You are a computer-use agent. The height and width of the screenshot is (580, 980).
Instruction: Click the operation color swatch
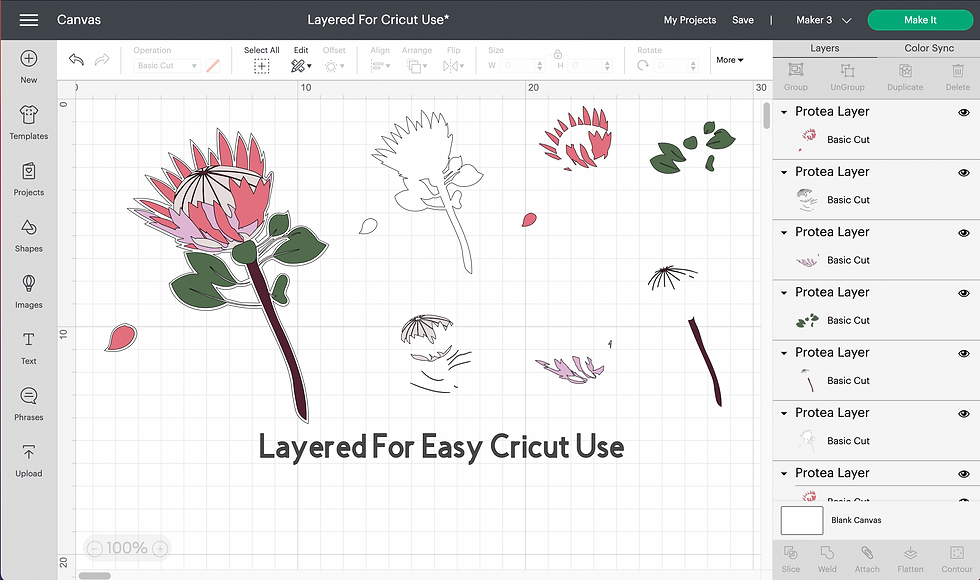[x=212, y=66]
